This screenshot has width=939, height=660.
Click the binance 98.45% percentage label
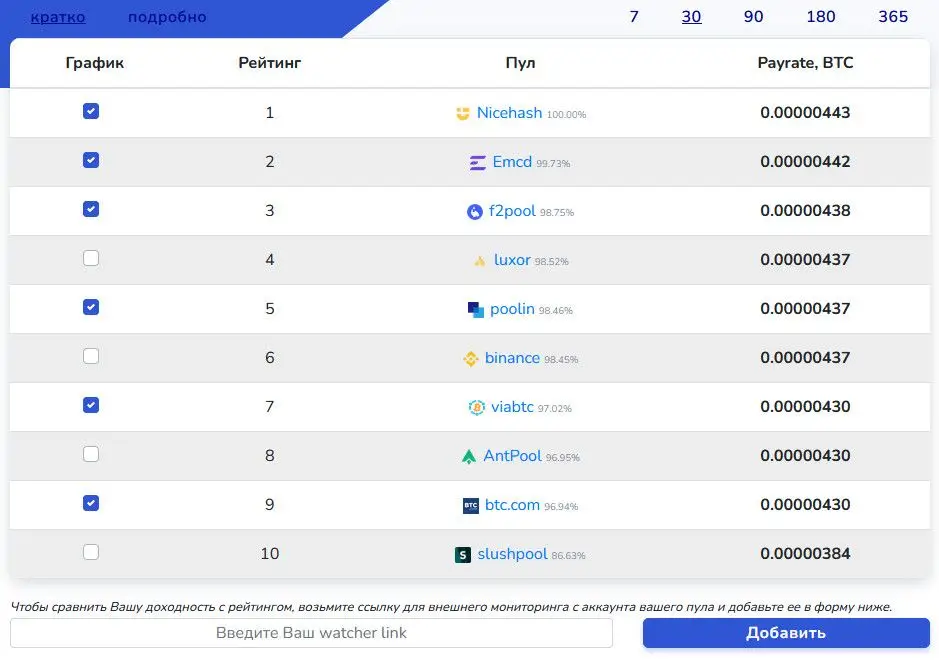pos(561,360)
